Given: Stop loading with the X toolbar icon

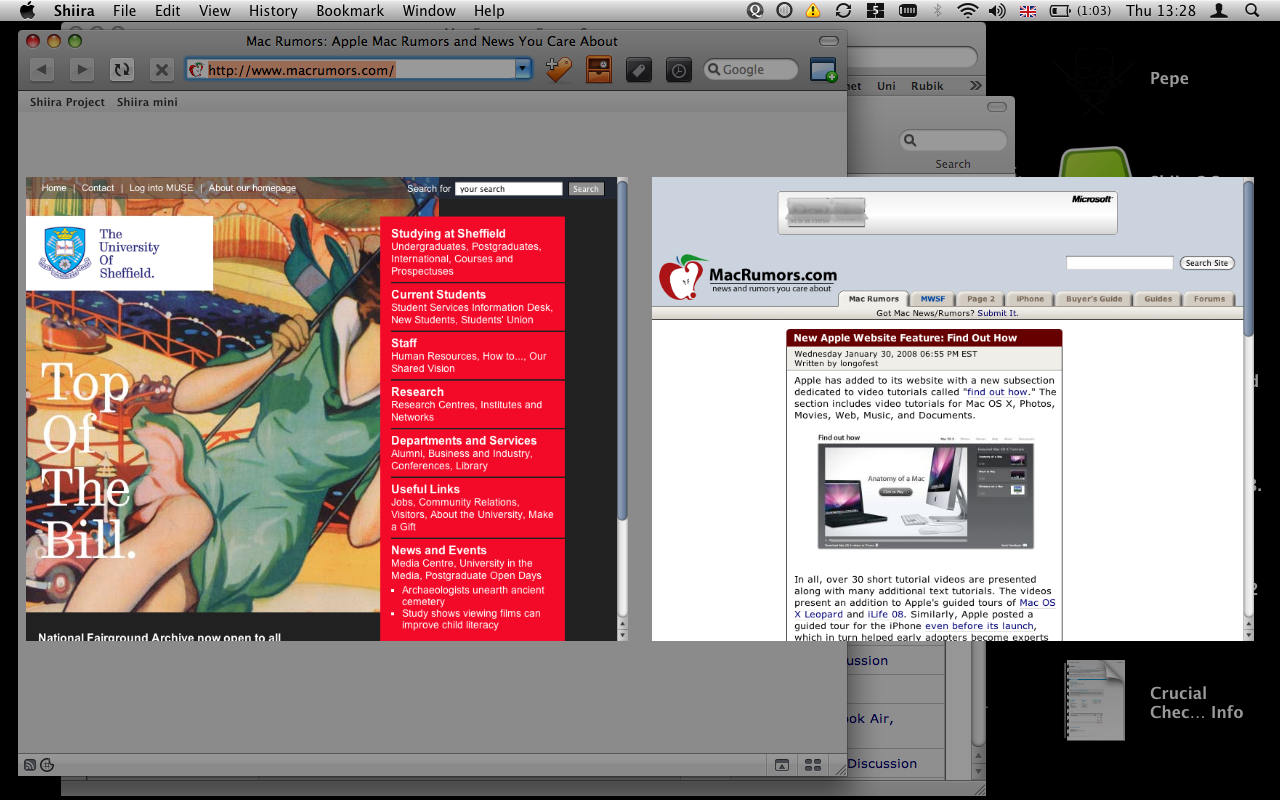Looking at the screenshot, I should click(x=162, y=69).
